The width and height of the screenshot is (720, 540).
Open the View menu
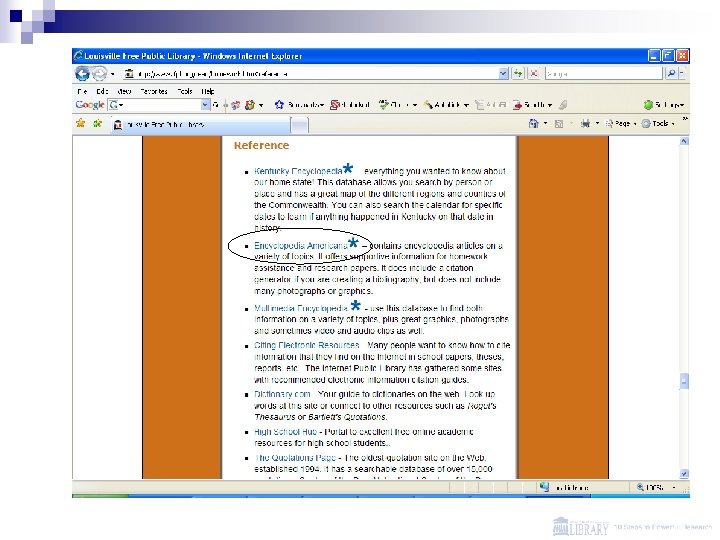point(124,91)
